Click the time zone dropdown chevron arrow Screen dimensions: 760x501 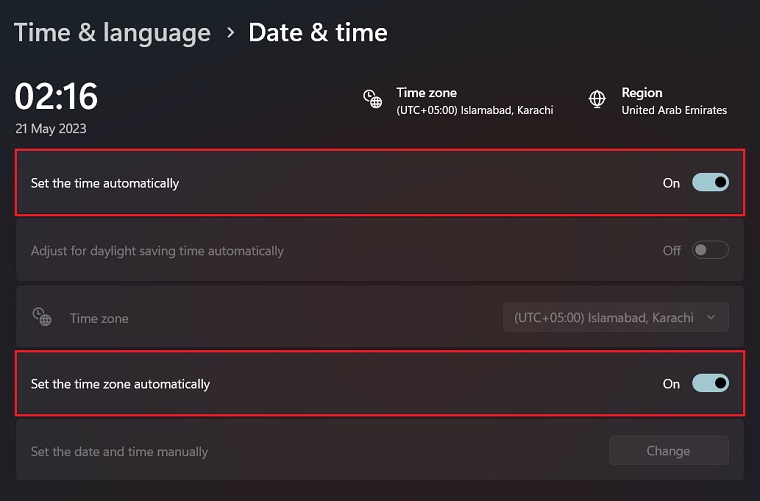[711, 317]
